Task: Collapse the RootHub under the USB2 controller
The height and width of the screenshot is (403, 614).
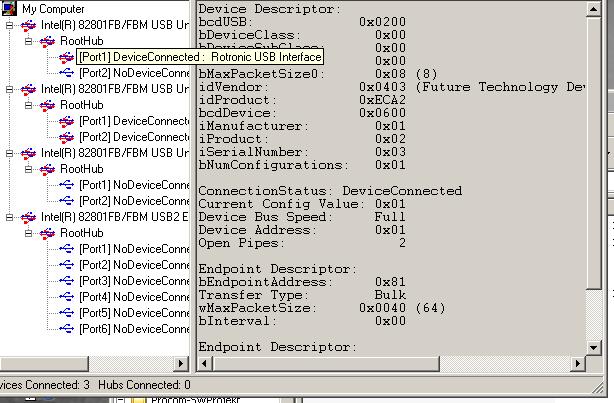Action: click(x=29, y=233)
